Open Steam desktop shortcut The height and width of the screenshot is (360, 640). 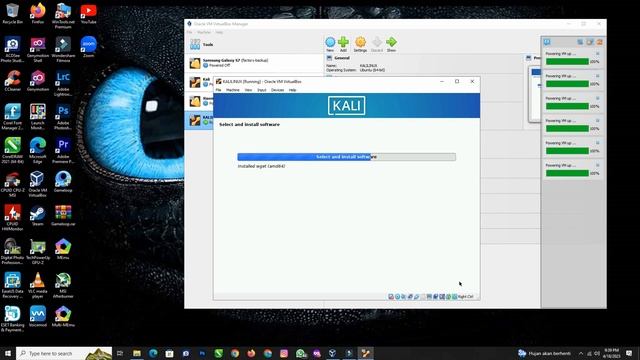coord(38,216)
